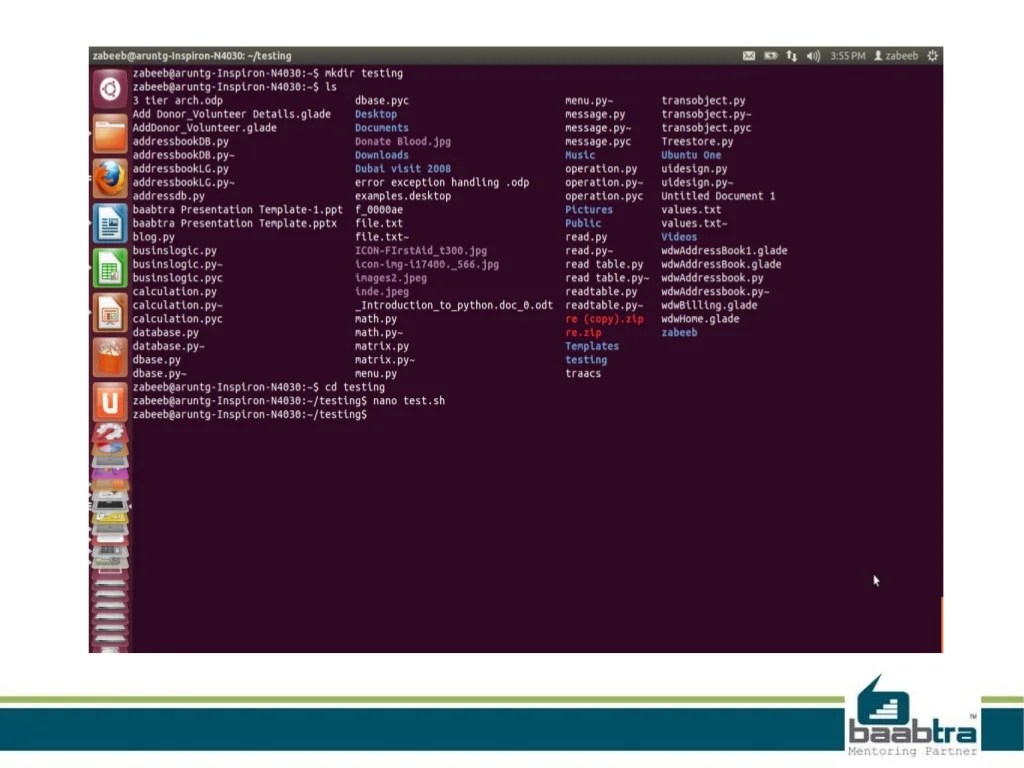1024x768 pixels.
Task: Open LibreOffice Writer from the launcher
Action: [x=109, y=222]
